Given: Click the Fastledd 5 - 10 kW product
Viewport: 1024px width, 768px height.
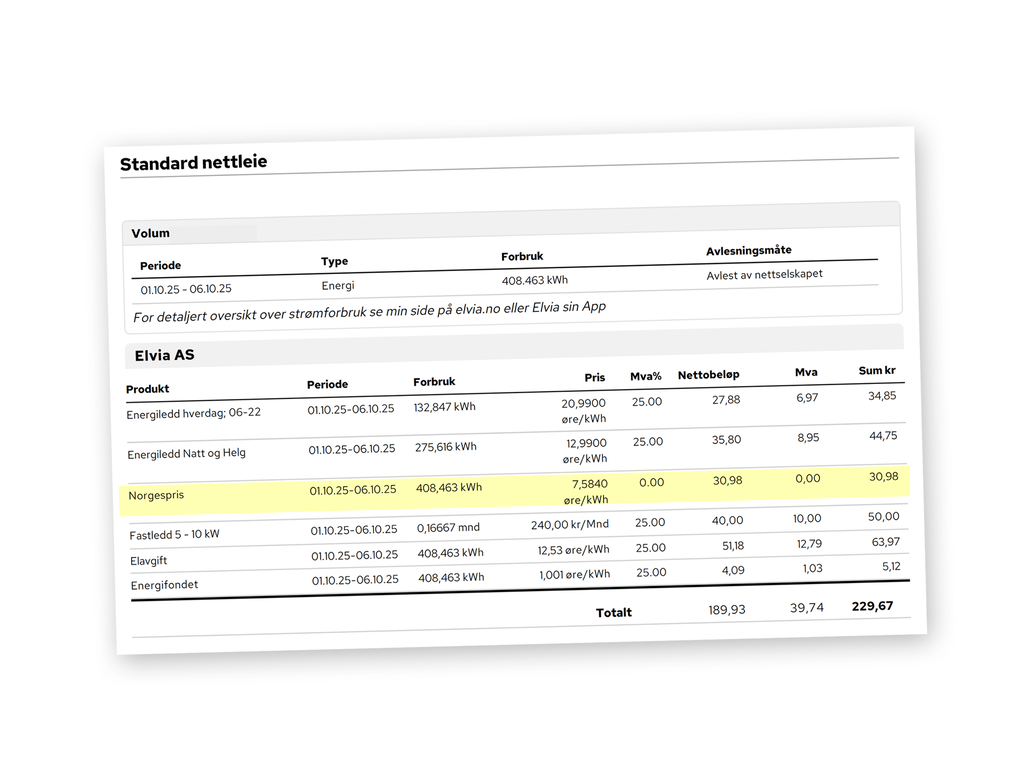Looking at the screenshot, I should click(x=174, y=535).
